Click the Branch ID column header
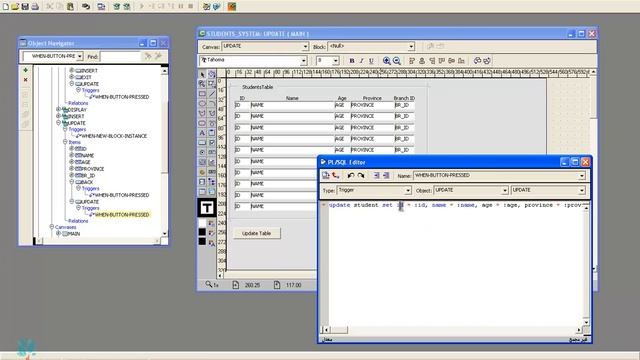This screenshot has height=360, width=640. (x=404, y=98)
